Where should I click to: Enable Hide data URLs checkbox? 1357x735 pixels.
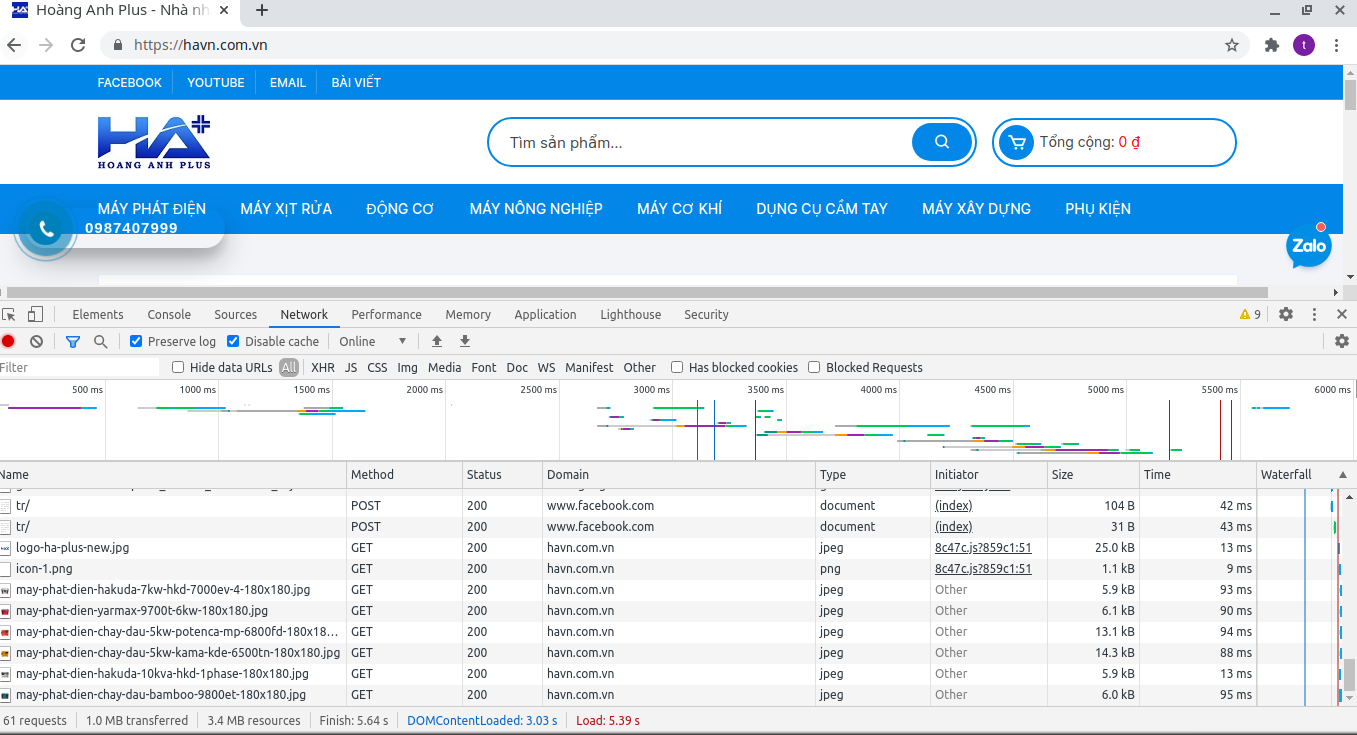point(178,367)
